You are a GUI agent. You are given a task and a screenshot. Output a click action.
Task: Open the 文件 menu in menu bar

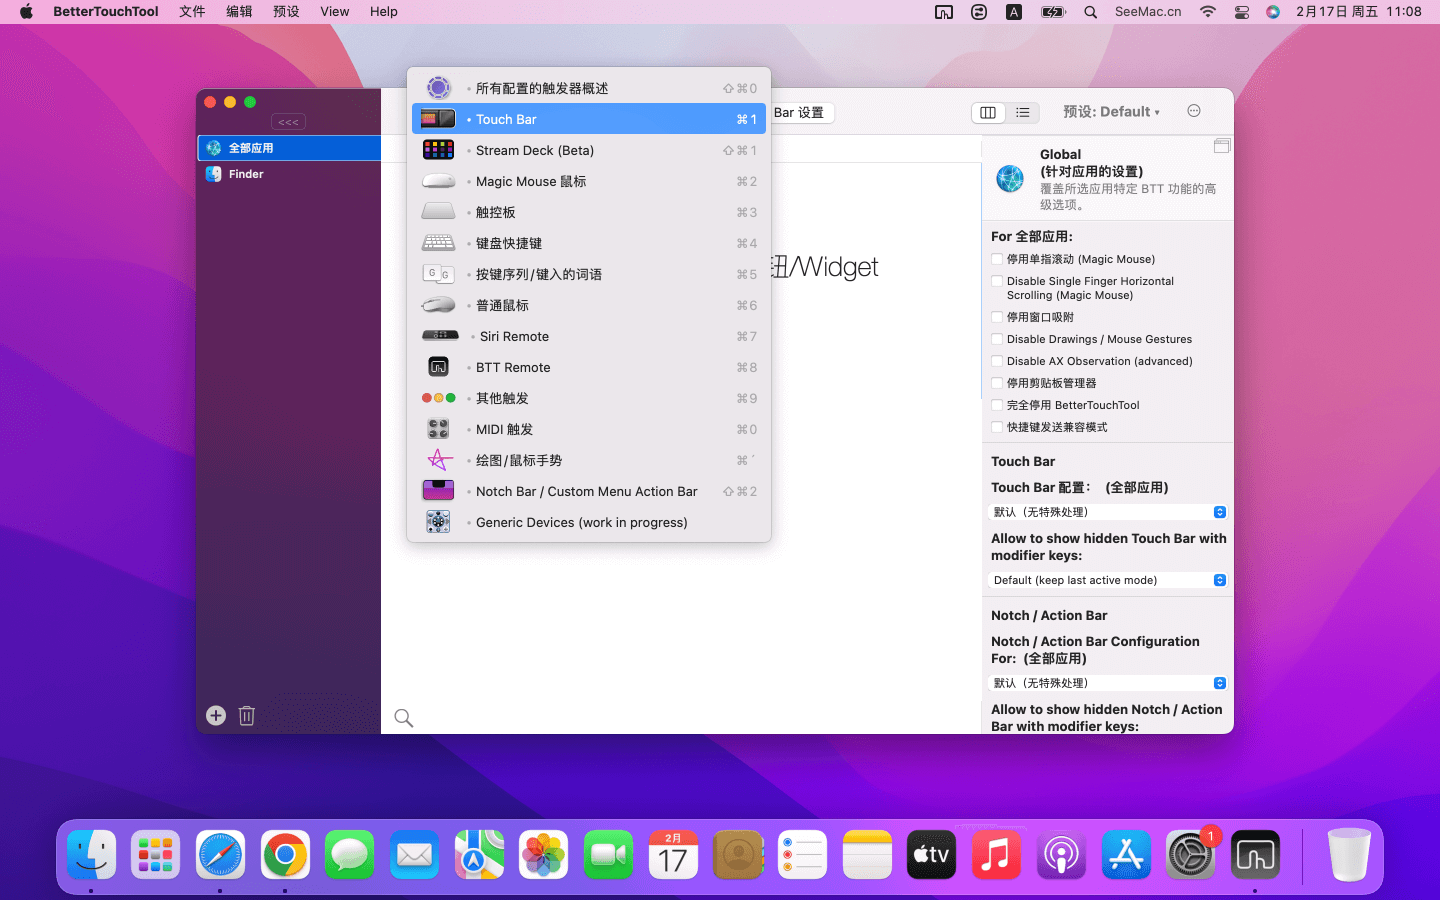(192, 12)
